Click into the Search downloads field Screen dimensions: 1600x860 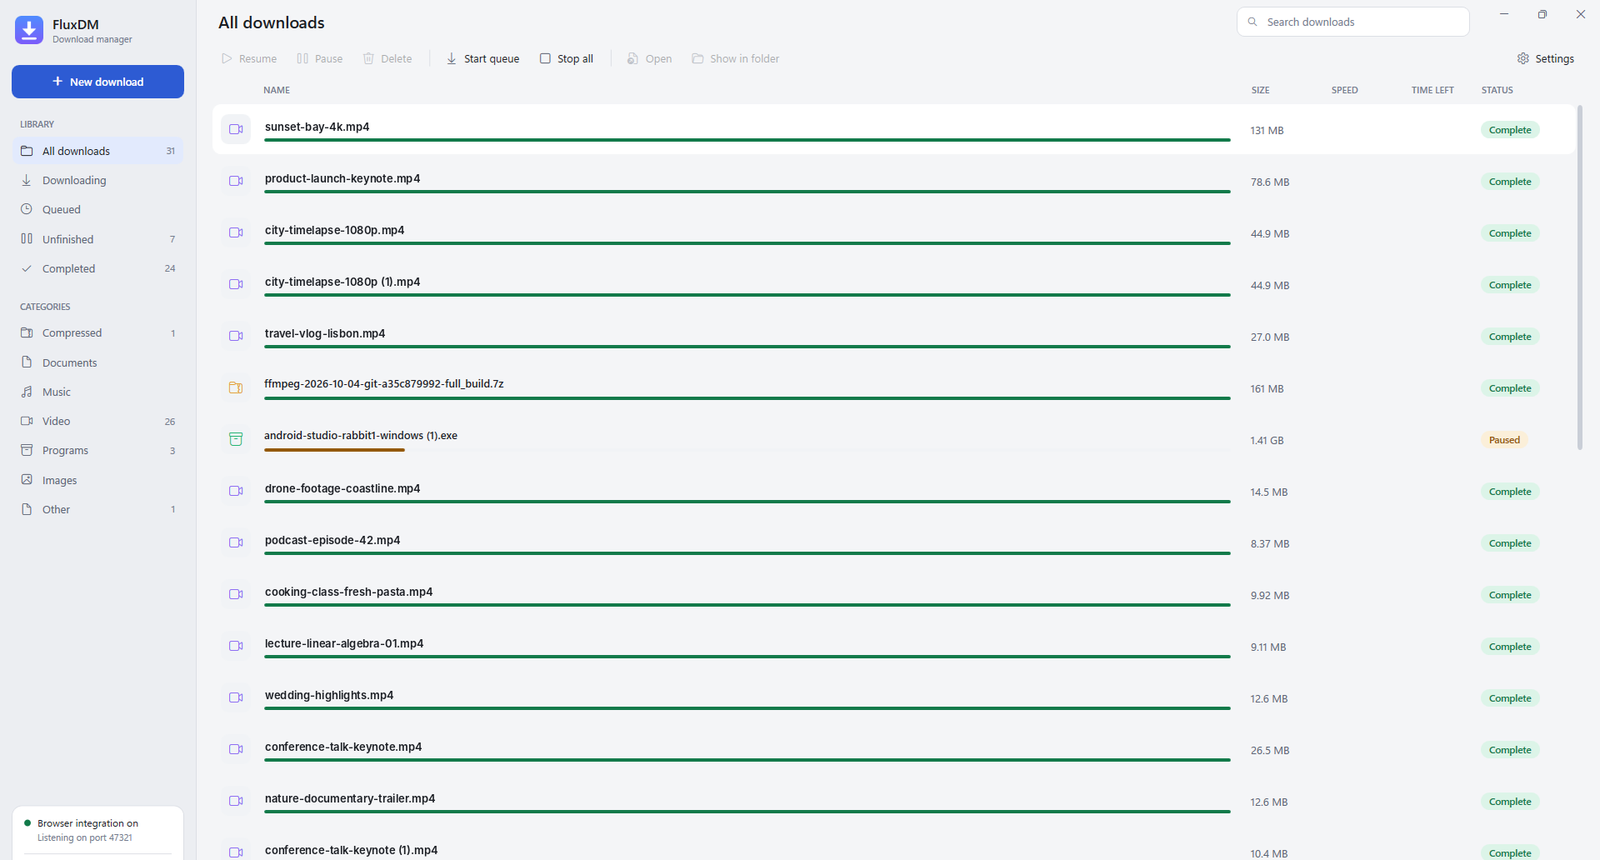[x=1353, y=22]
